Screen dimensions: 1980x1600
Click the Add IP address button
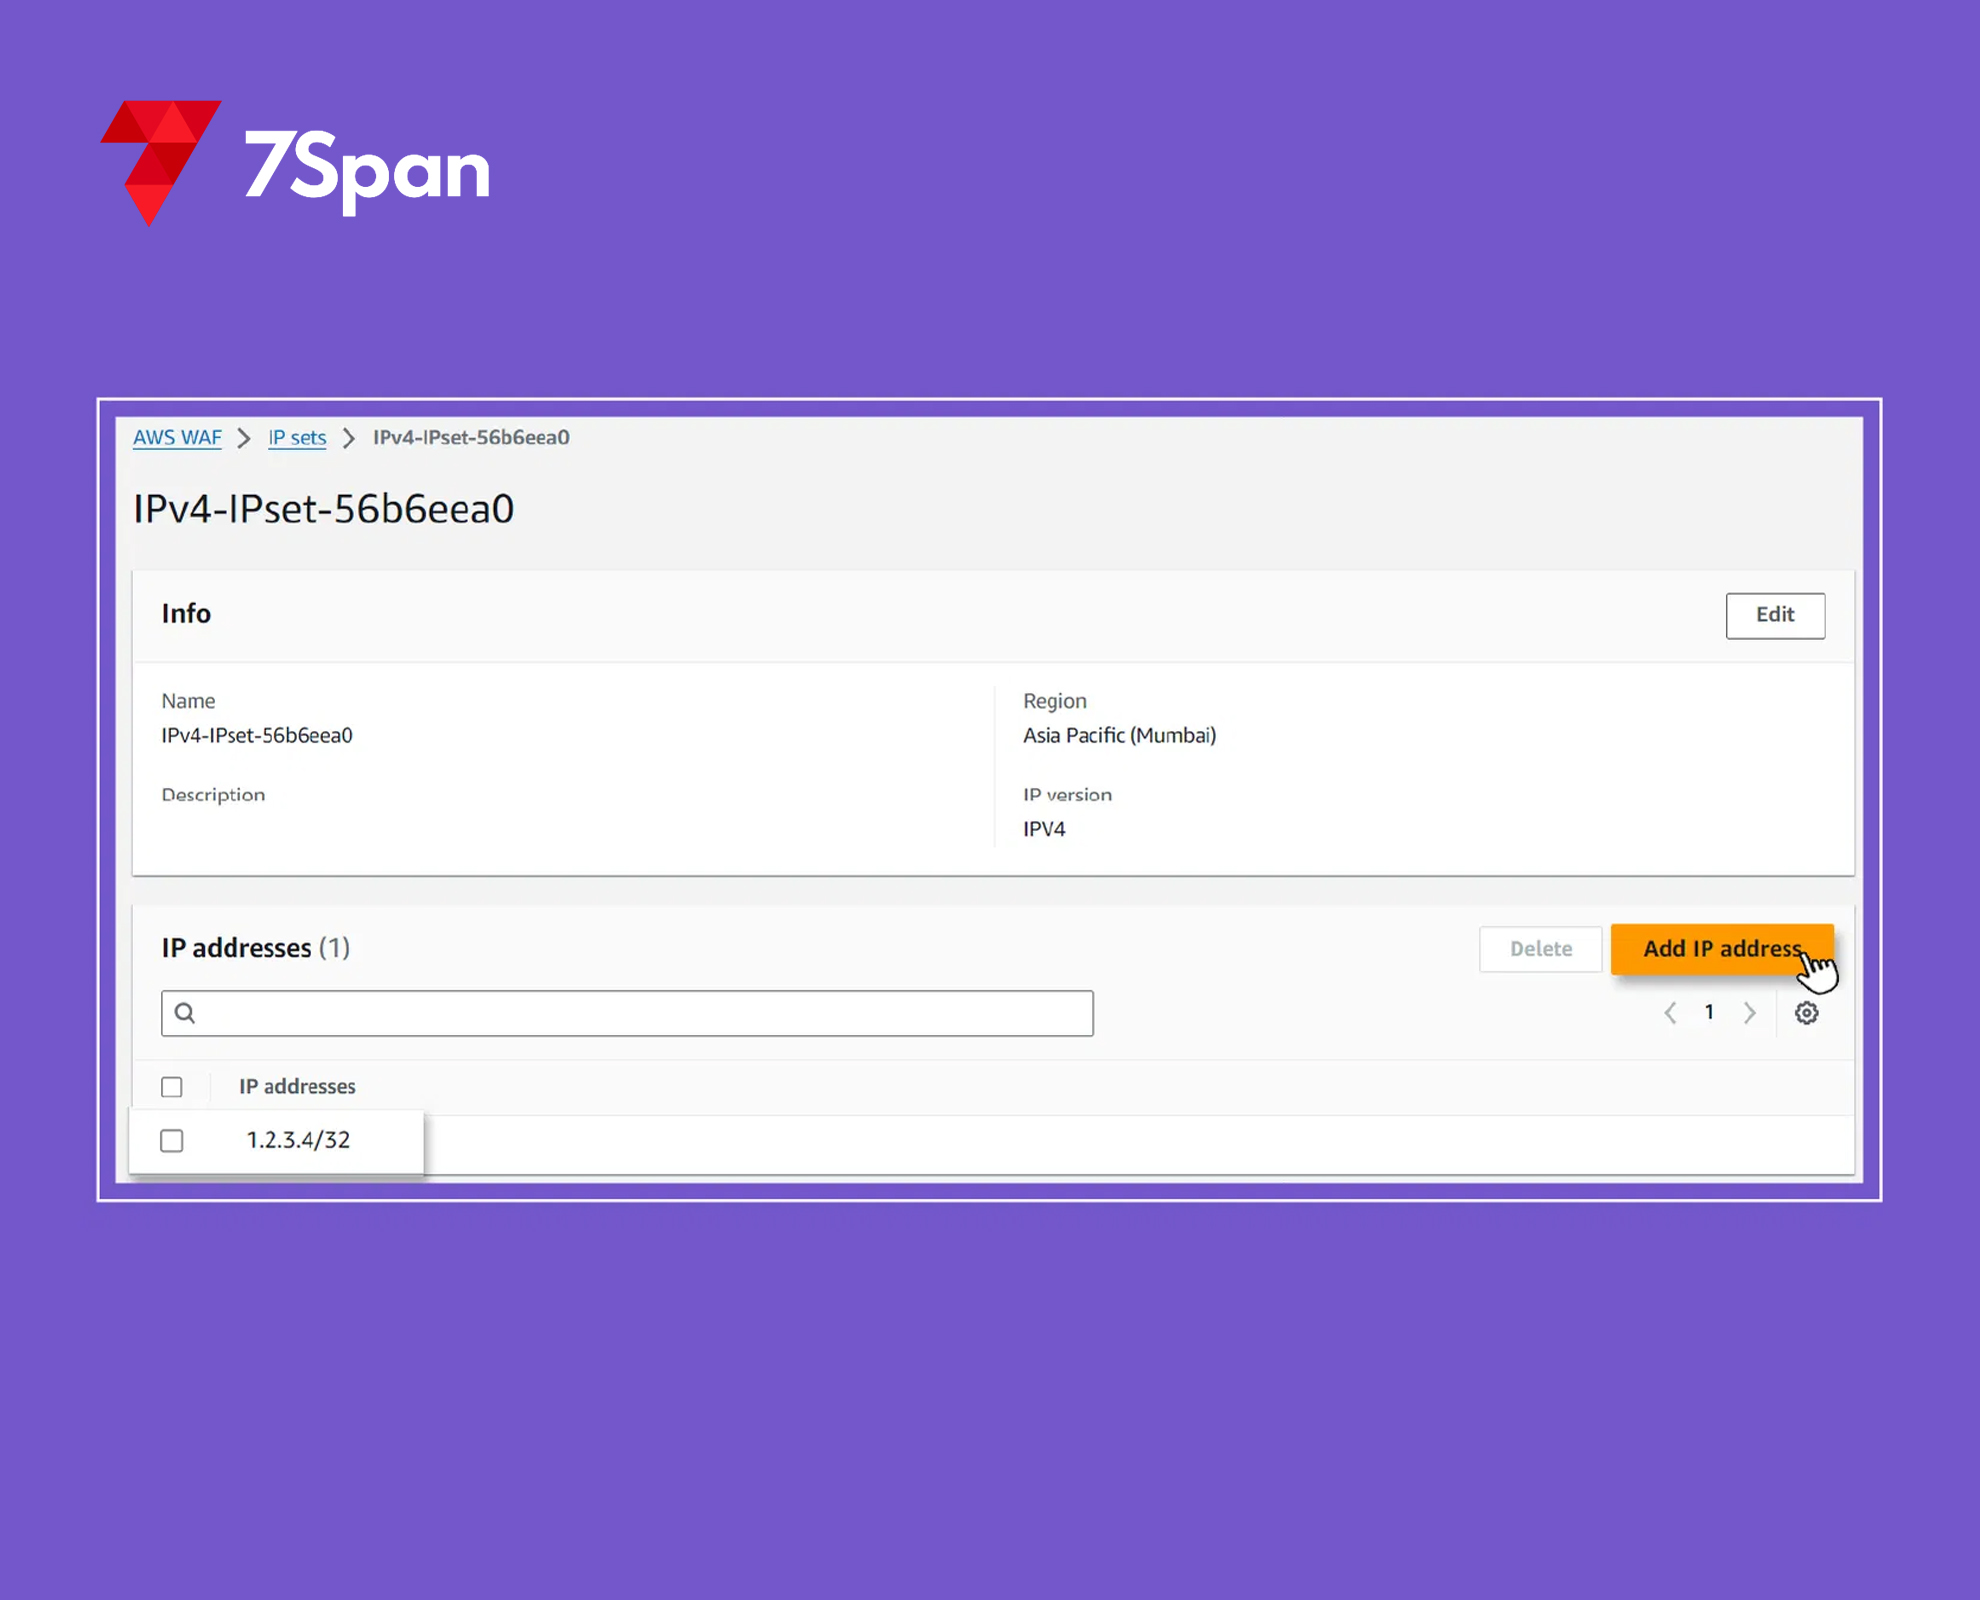tap(1722, 948)
